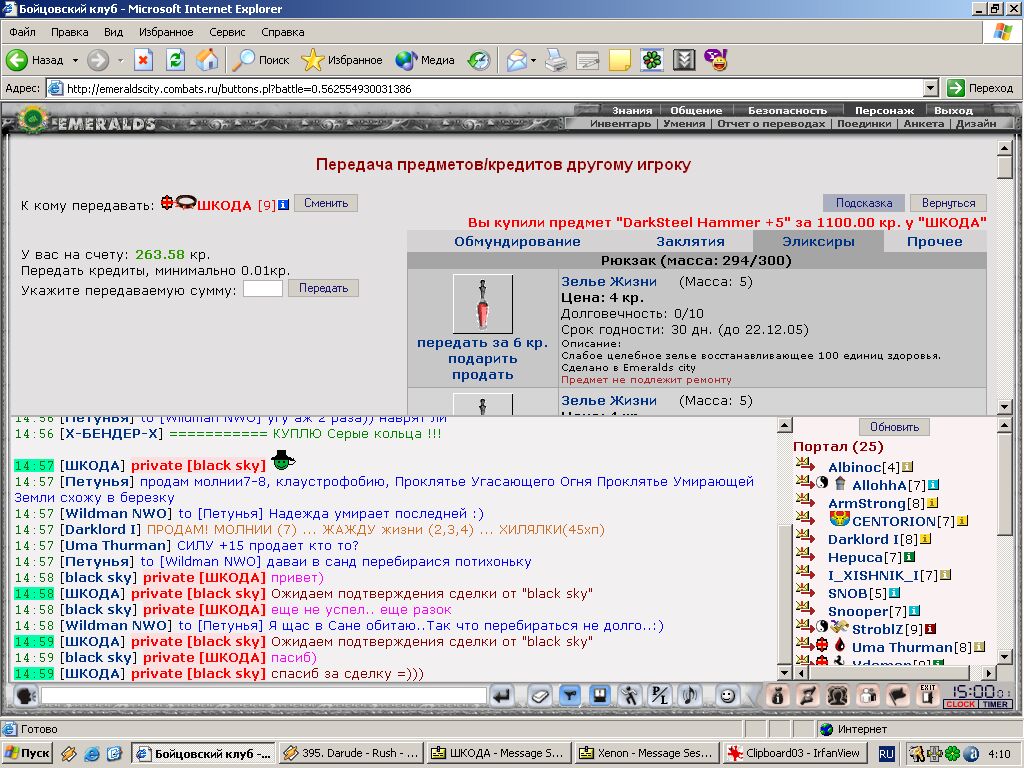Open the Mail button dropdown arrow
This screenshot has height=768, width=1024.
[x=534, y=60]
